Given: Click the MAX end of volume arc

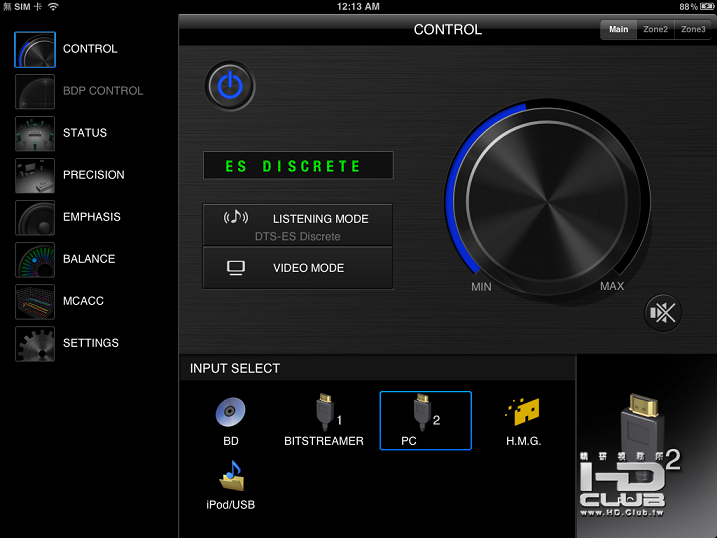Looking at the screenshot, I should tap(612, 286).
